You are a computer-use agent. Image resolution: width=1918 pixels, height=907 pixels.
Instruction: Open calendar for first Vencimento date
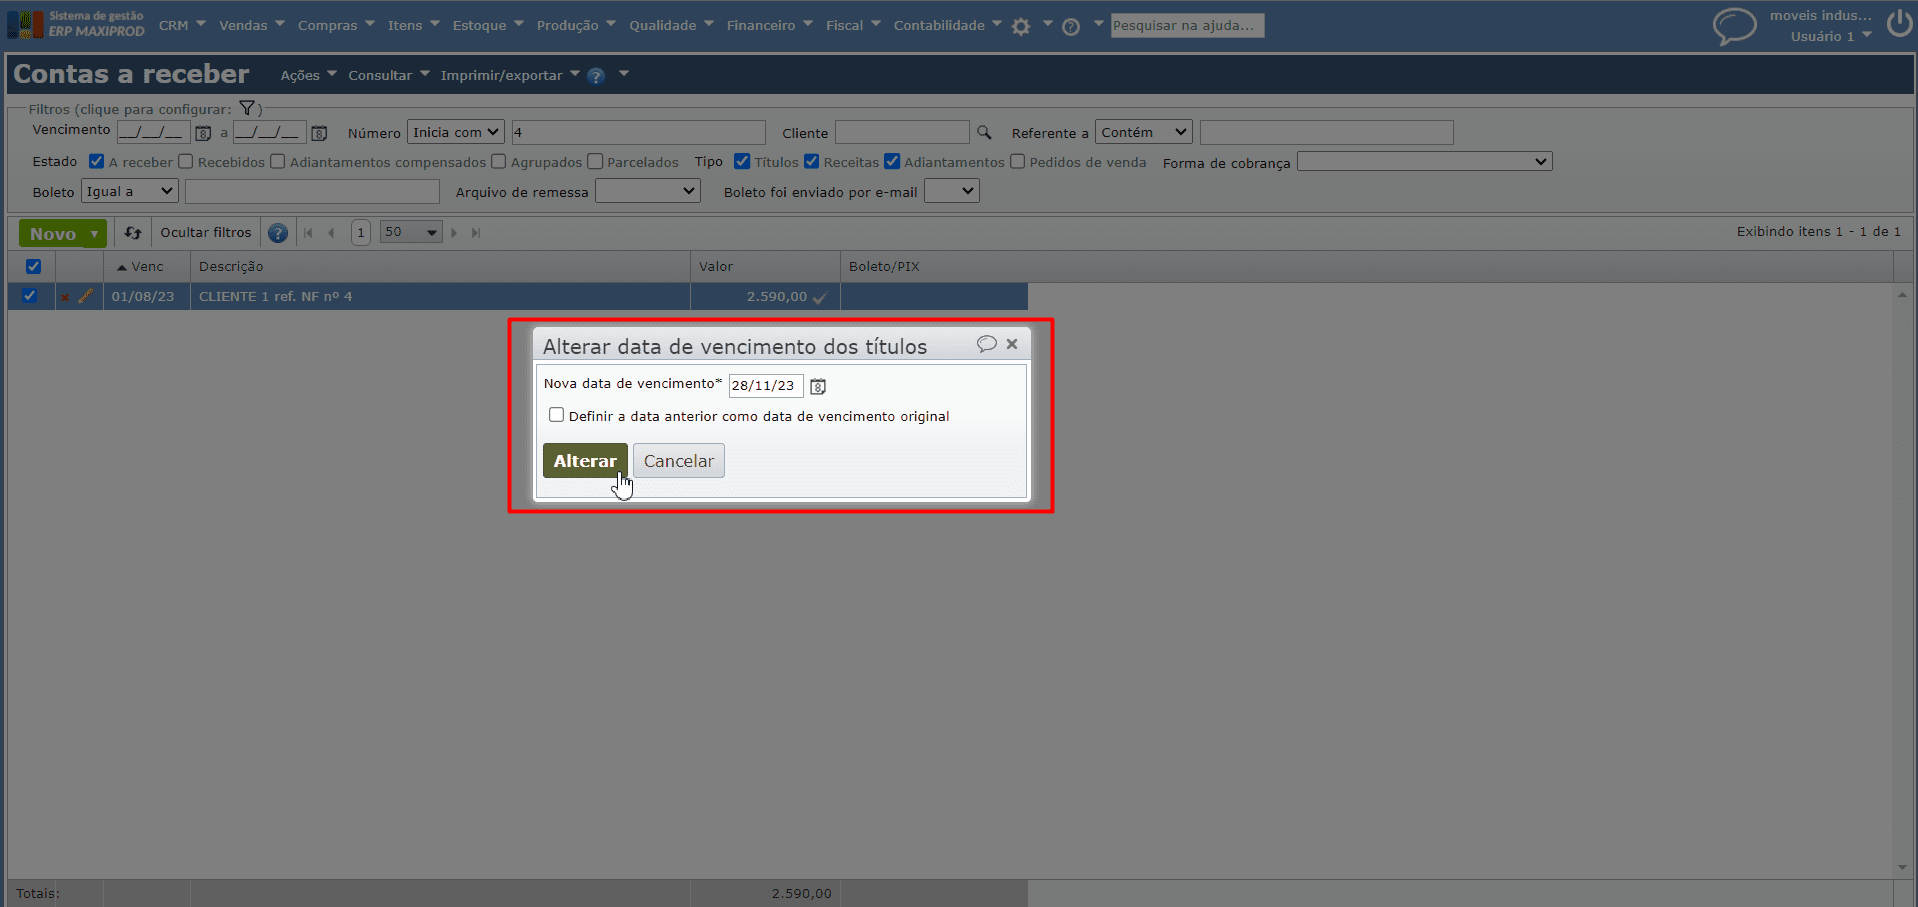[203, 133]
